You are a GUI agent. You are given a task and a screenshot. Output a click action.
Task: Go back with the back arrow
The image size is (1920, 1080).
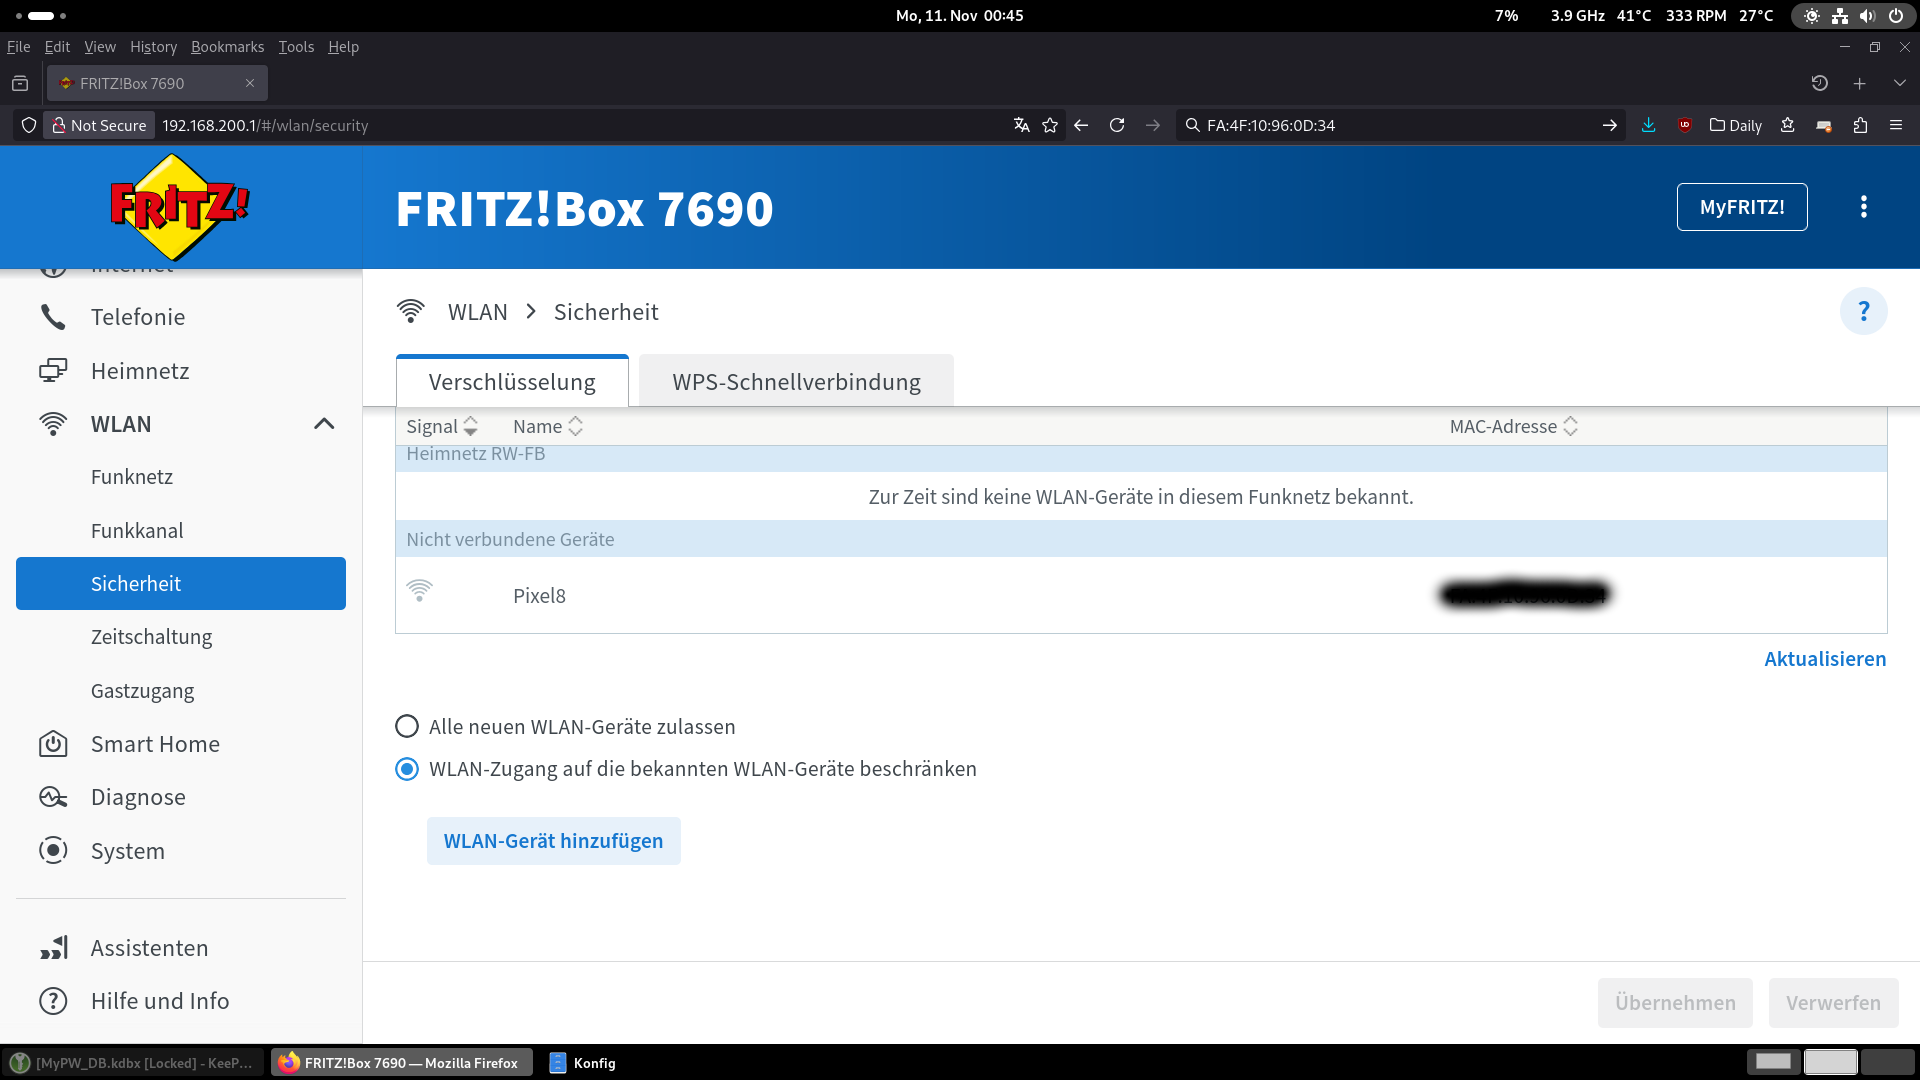point(1081,125)
